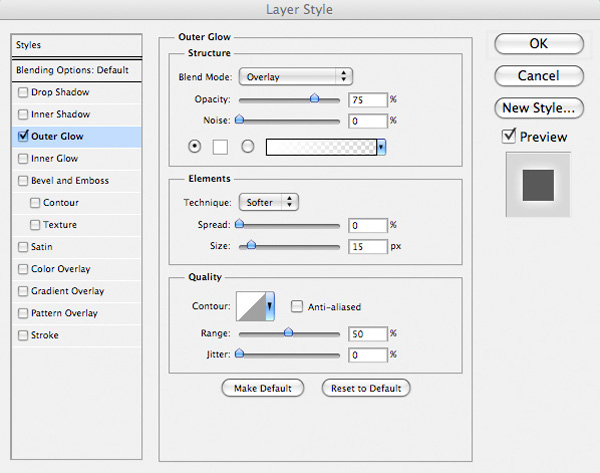
Task: Click the Opacity slider handle
Action: pos(315,98)
